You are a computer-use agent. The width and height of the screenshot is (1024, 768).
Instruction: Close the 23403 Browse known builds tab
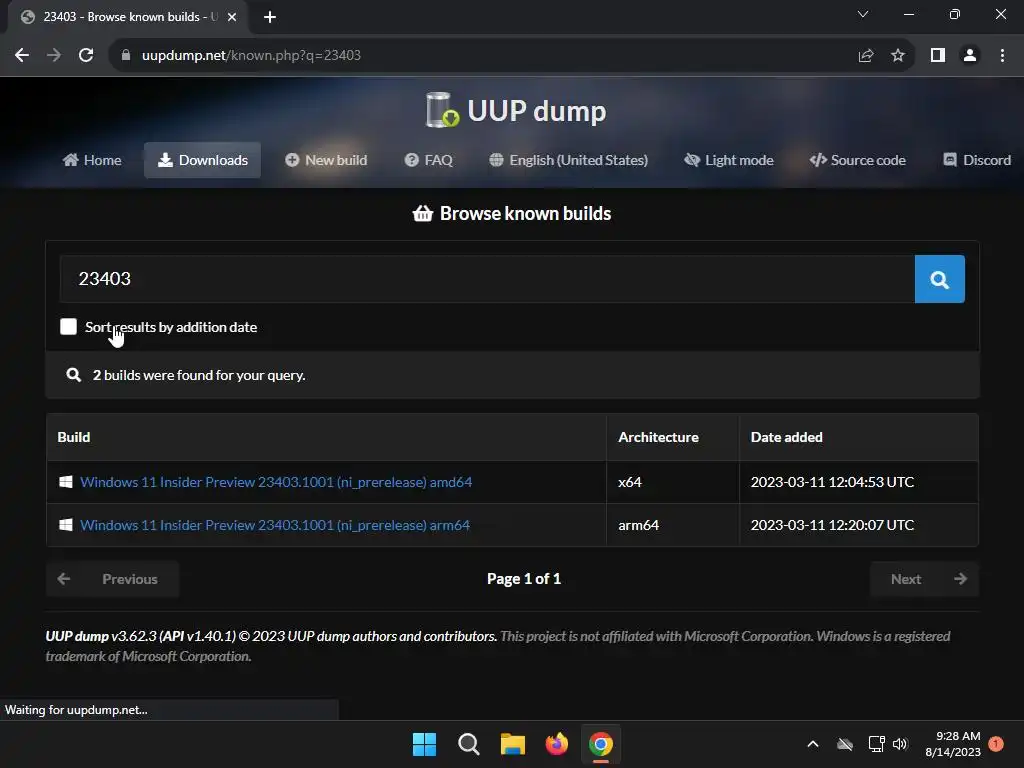tap(232, 17)
